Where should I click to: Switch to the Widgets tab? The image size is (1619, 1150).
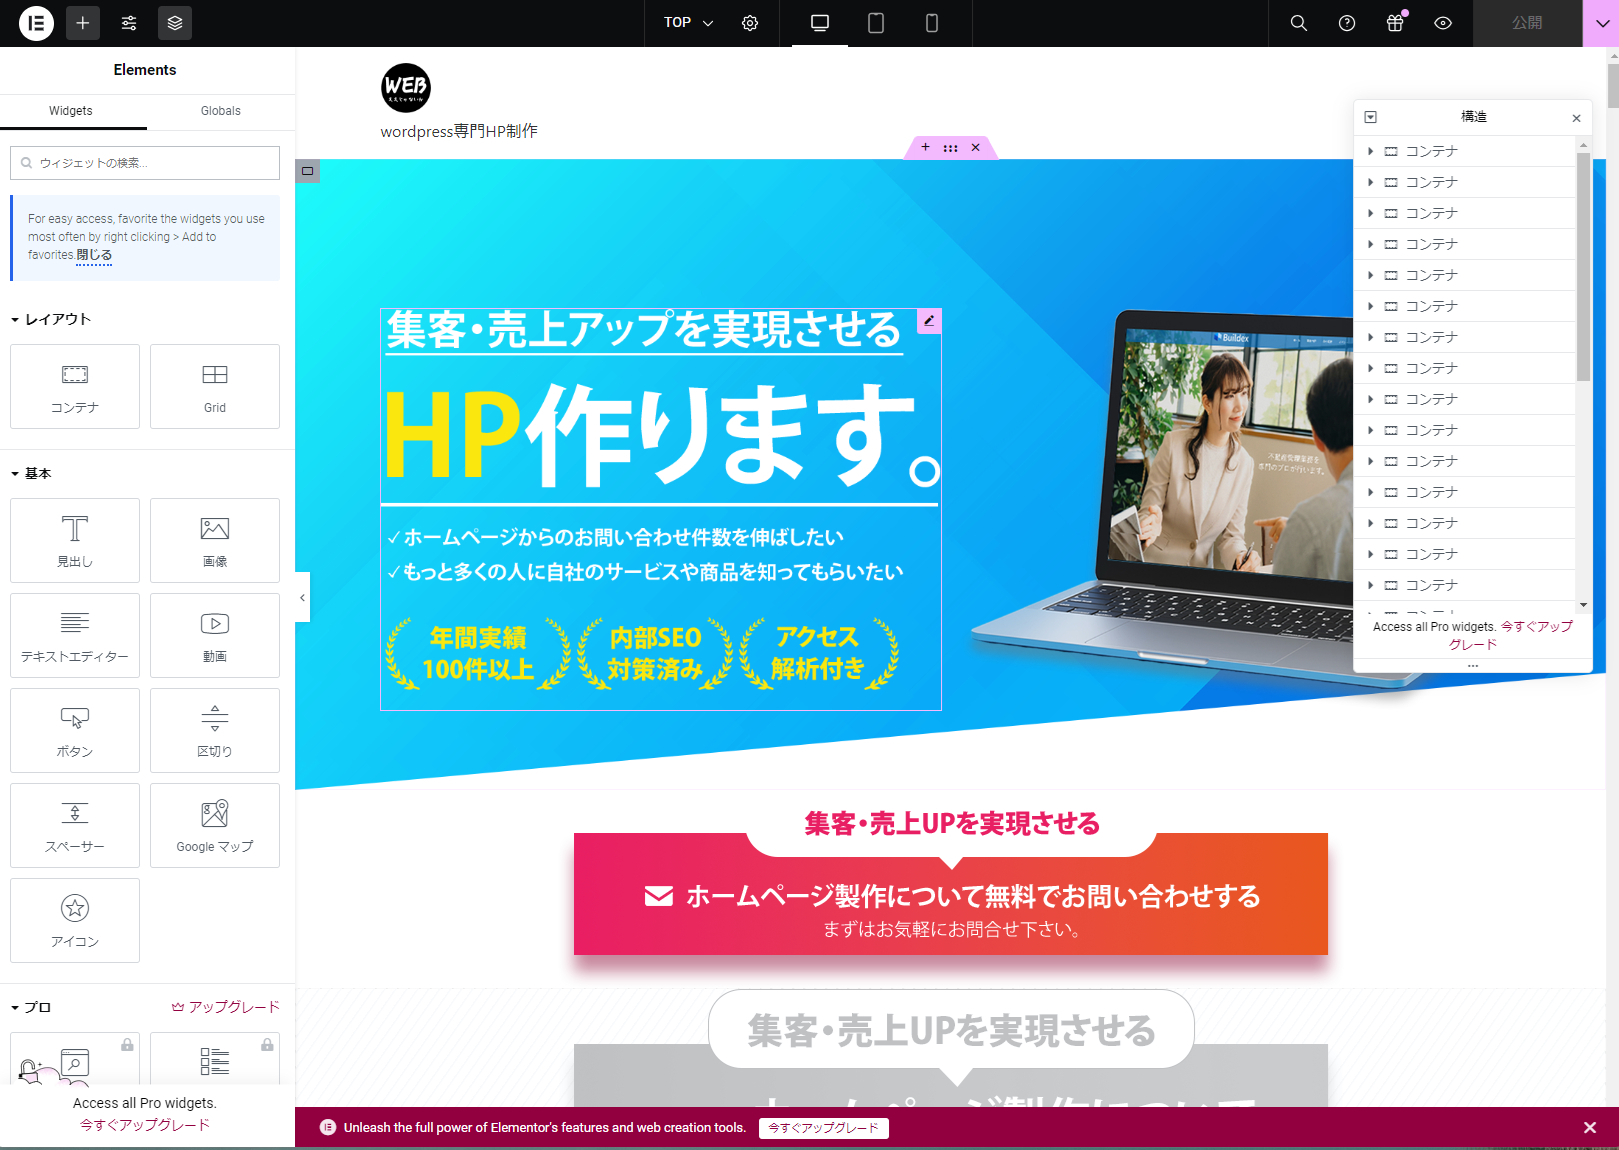71,111
